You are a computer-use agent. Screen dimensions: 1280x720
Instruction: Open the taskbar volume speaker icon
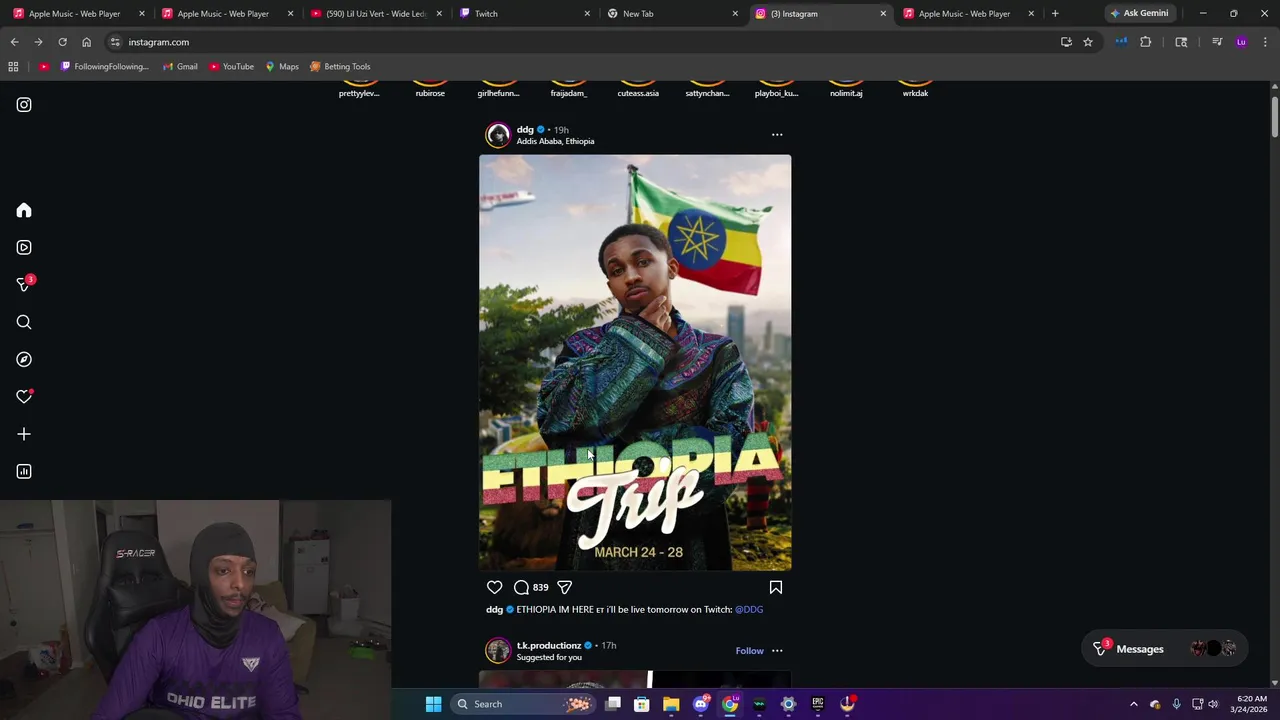[x=1213, y=704]
